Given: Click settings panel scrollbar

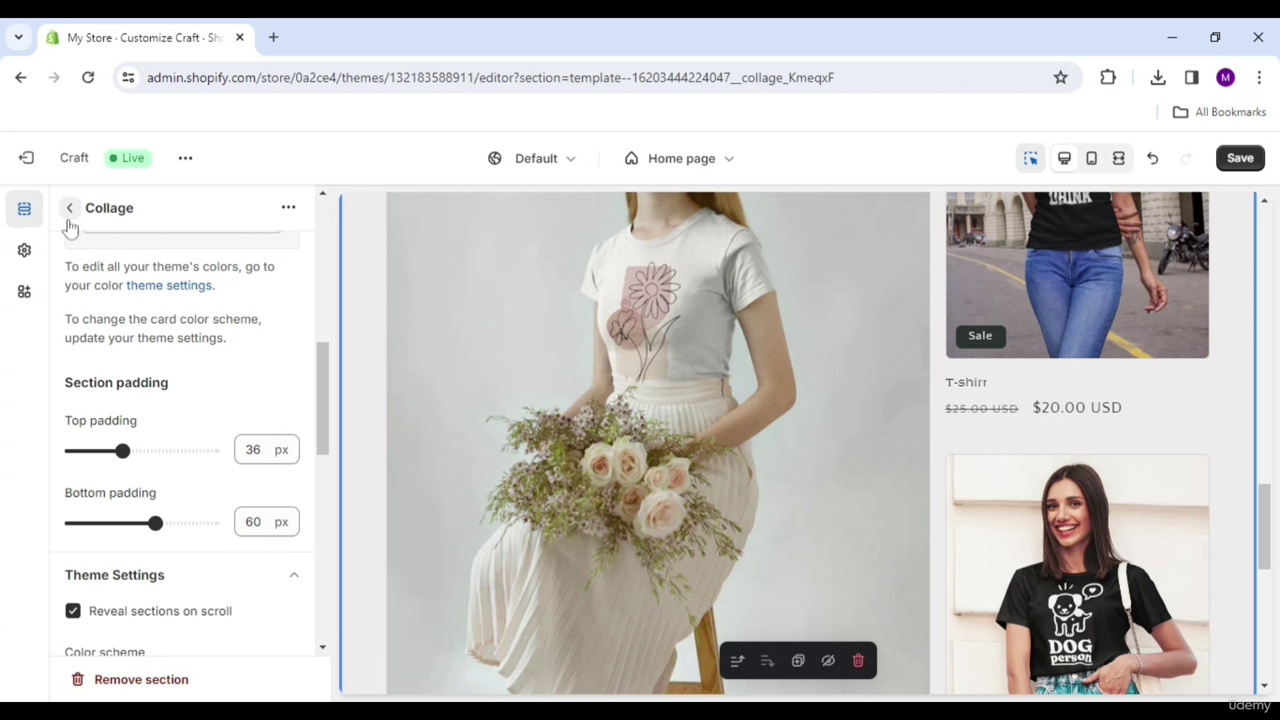Looking at the screenshot, I should [322, 398].
